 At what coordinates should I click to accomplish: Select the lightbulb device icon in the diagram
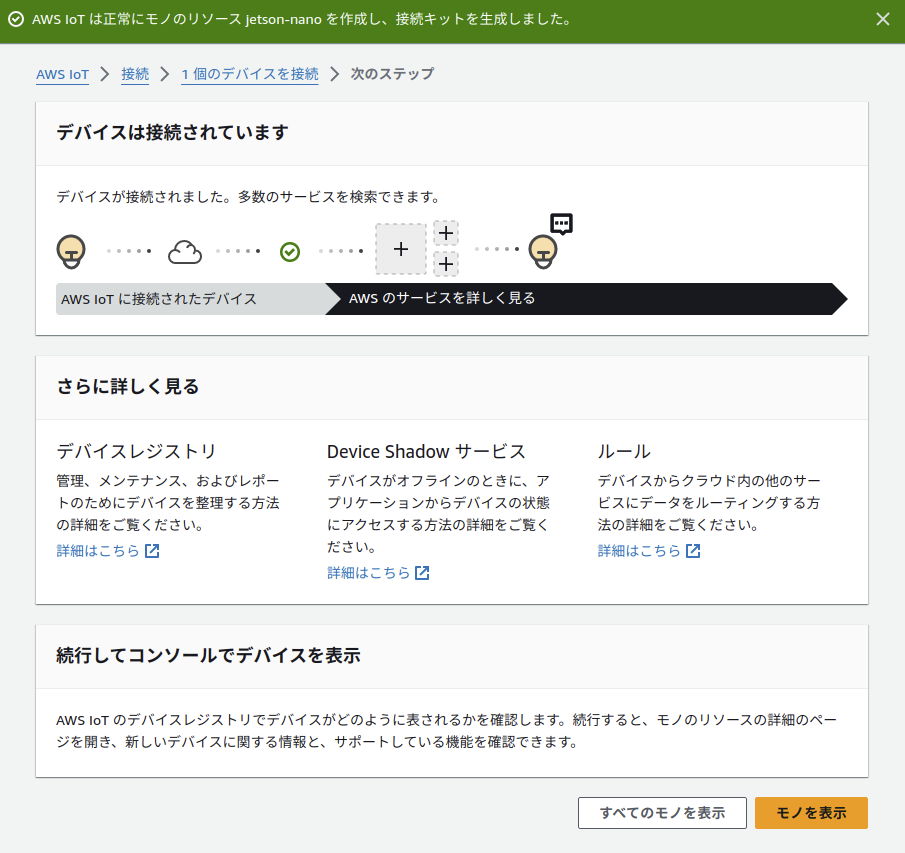pyautogui.click(x=71, y=249)
